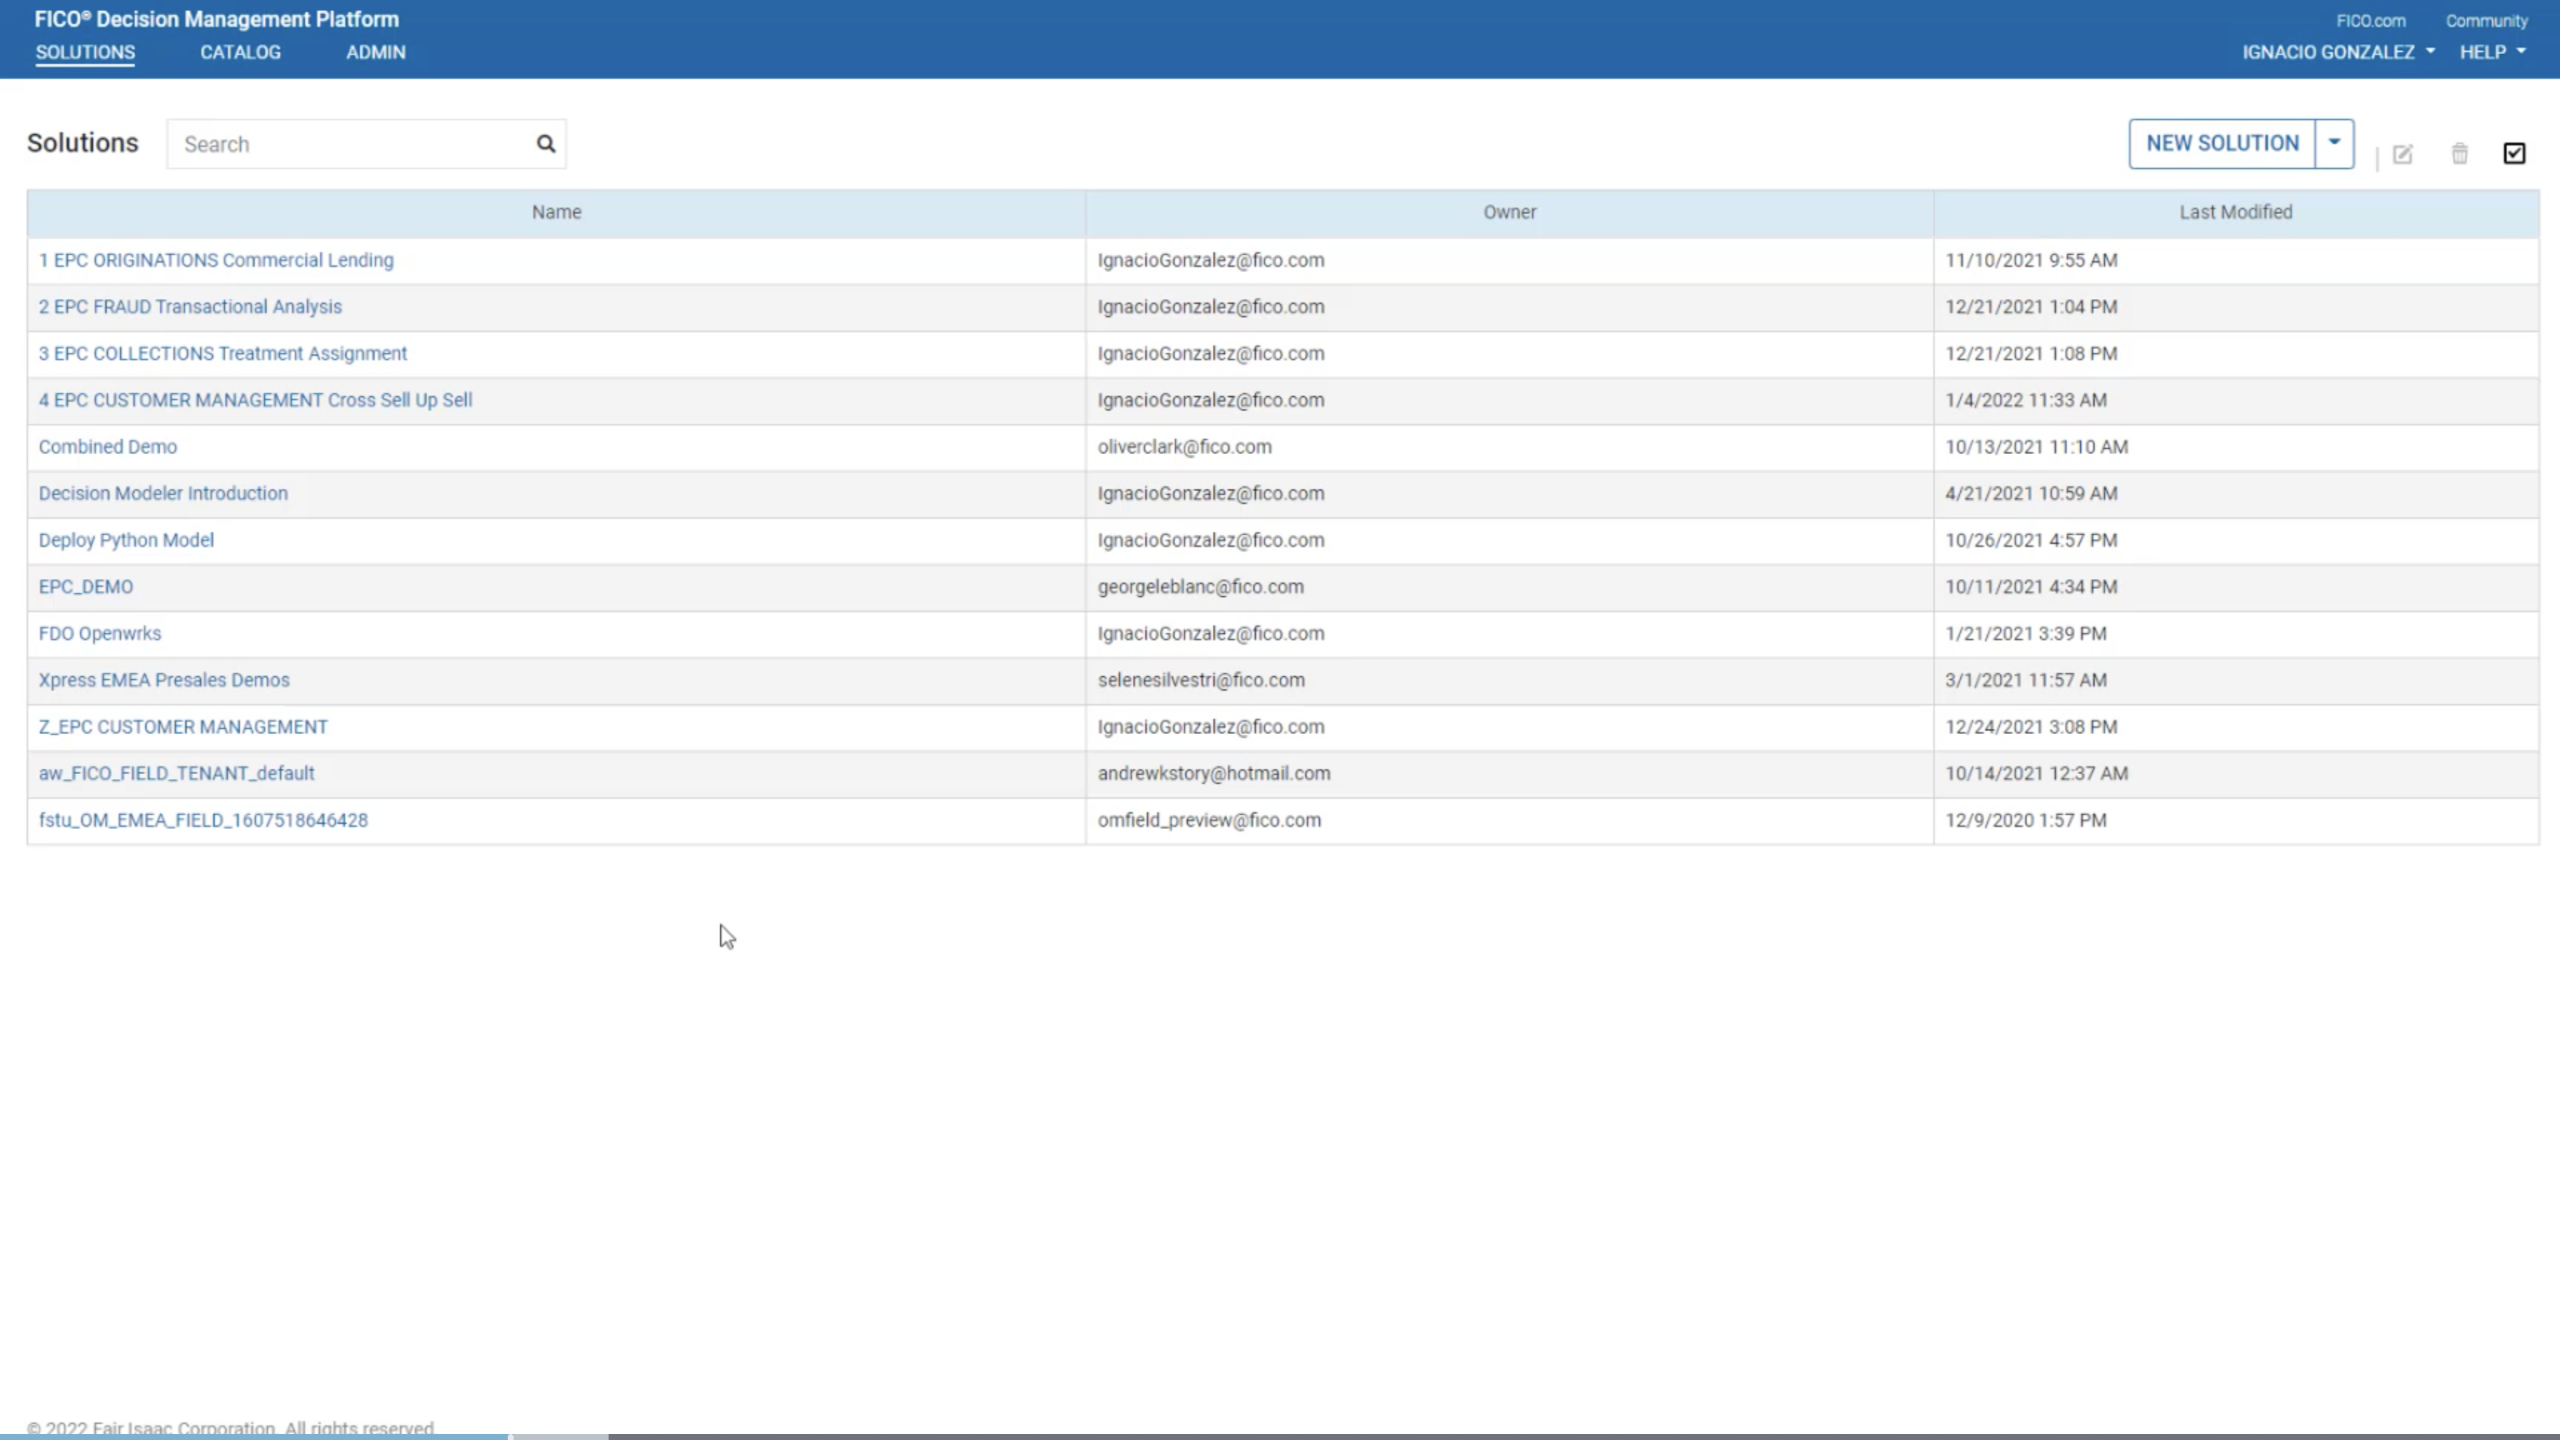Click the 3/1/2021 11:57 AM date cell

(2236, 680)
